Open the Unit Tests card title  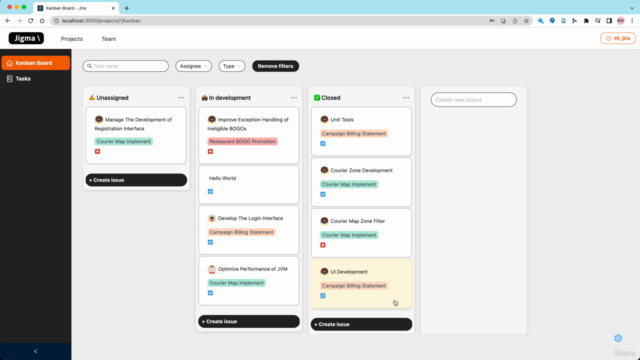342,120
